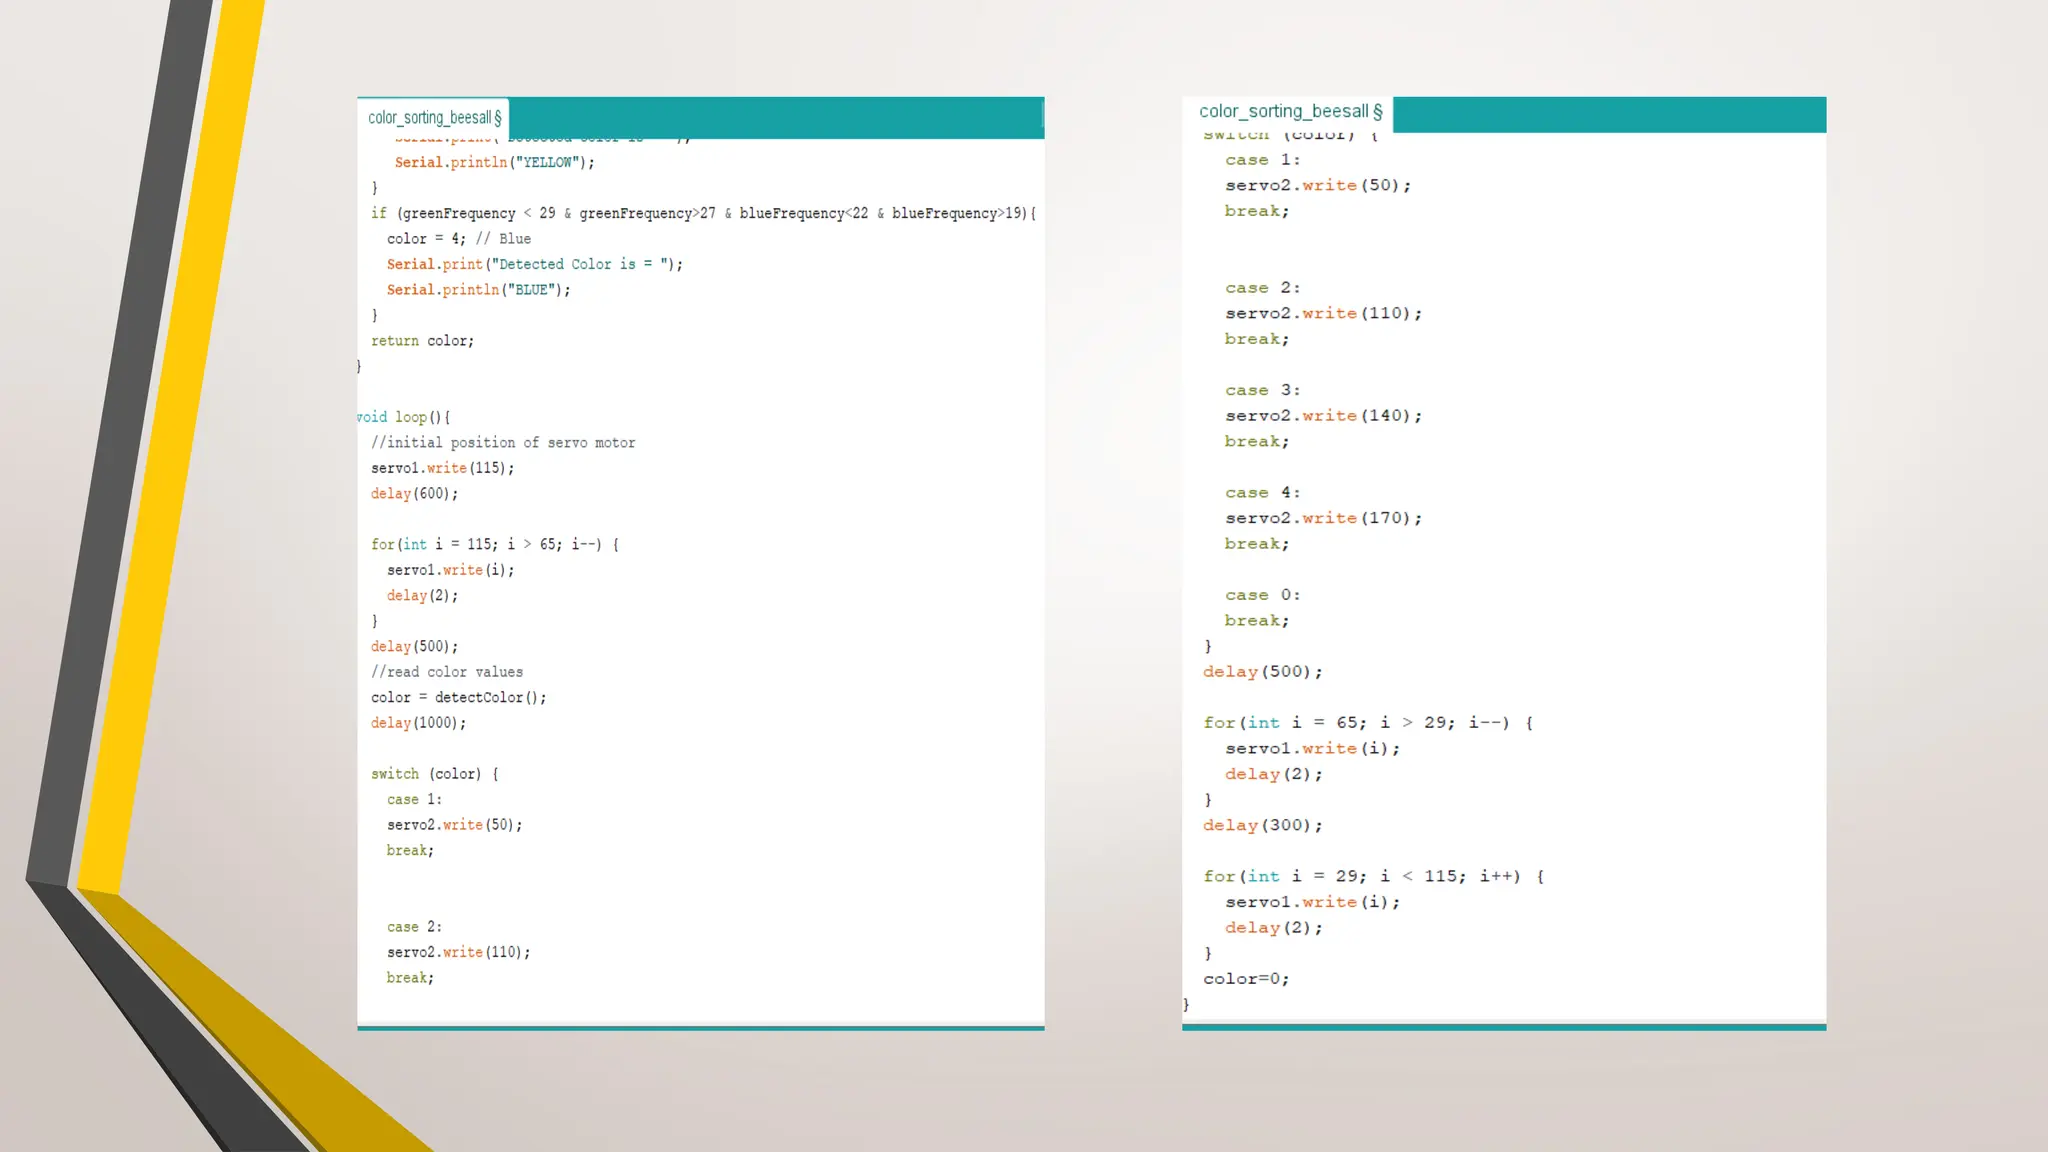Select the left color_sorting_beesall tab

[434, 118]
